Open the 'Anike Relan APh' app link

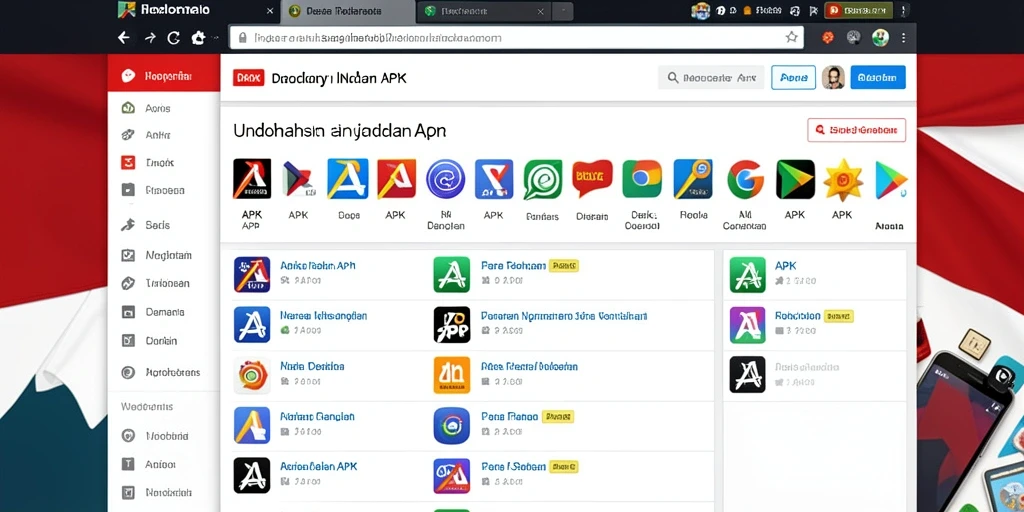(317, 266)
